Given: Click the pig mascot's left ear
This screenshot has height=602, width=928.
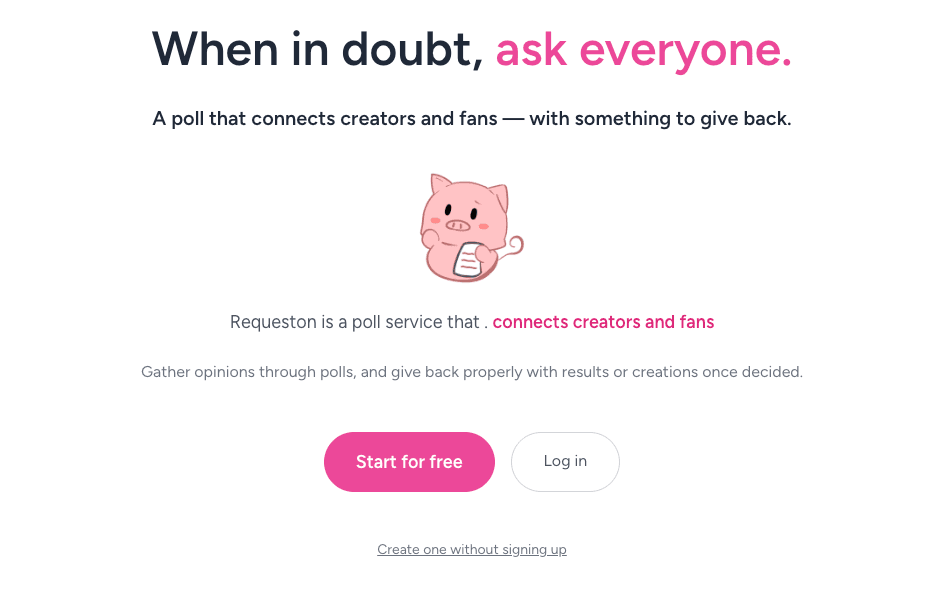Looking at the screenshot, I should [440, 185].
